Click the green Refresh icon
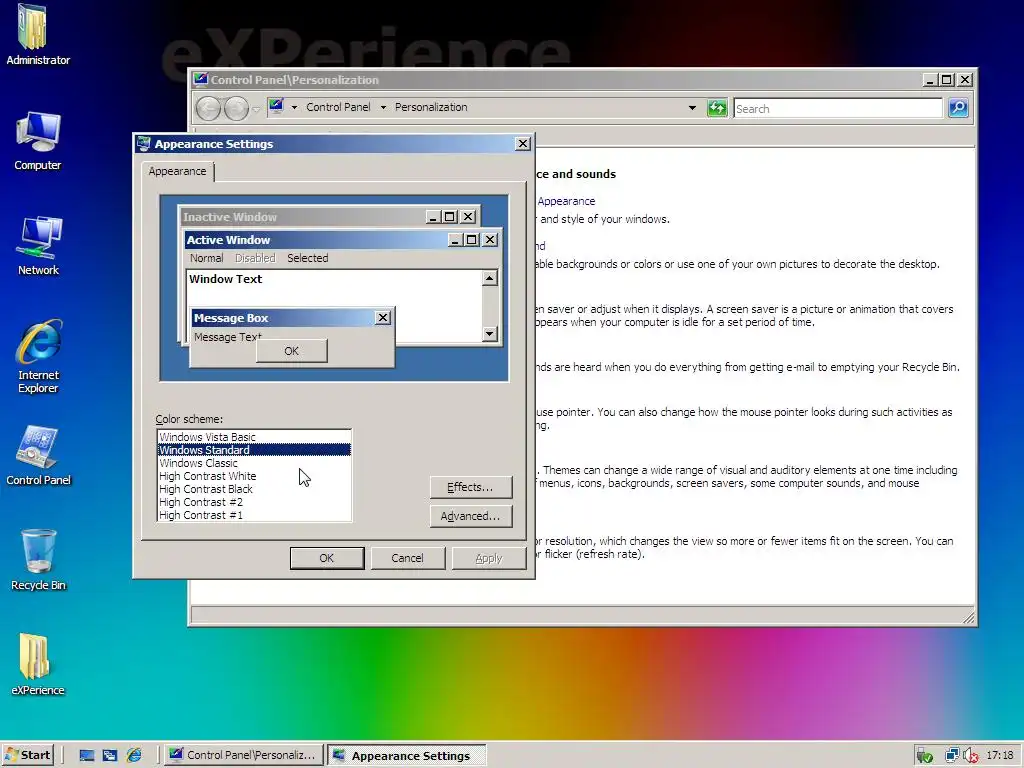 coord(717,108)
